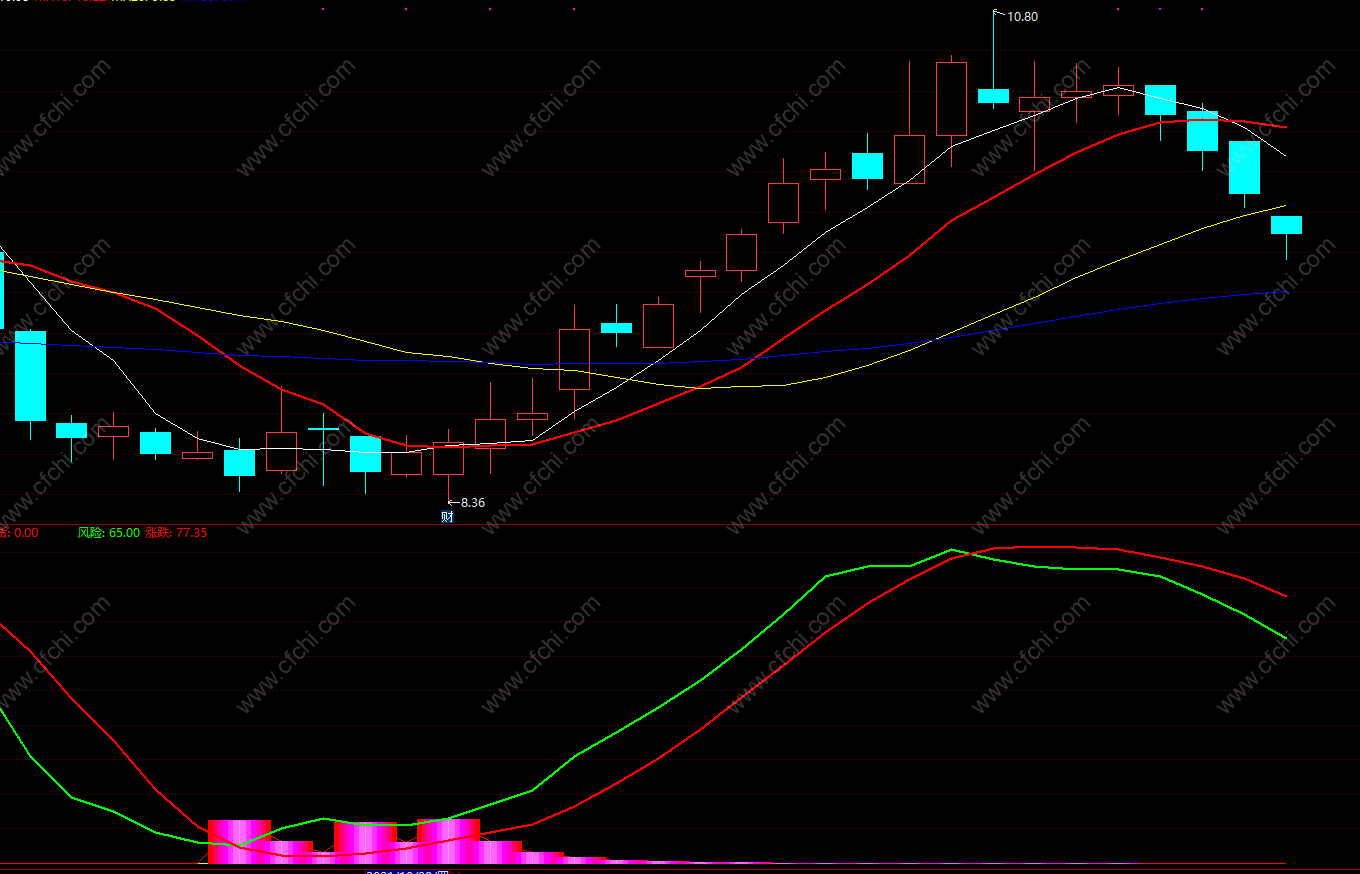Select the 10.80 high price label
The height and width of the screenshot is (874, 1360).
1023,17
